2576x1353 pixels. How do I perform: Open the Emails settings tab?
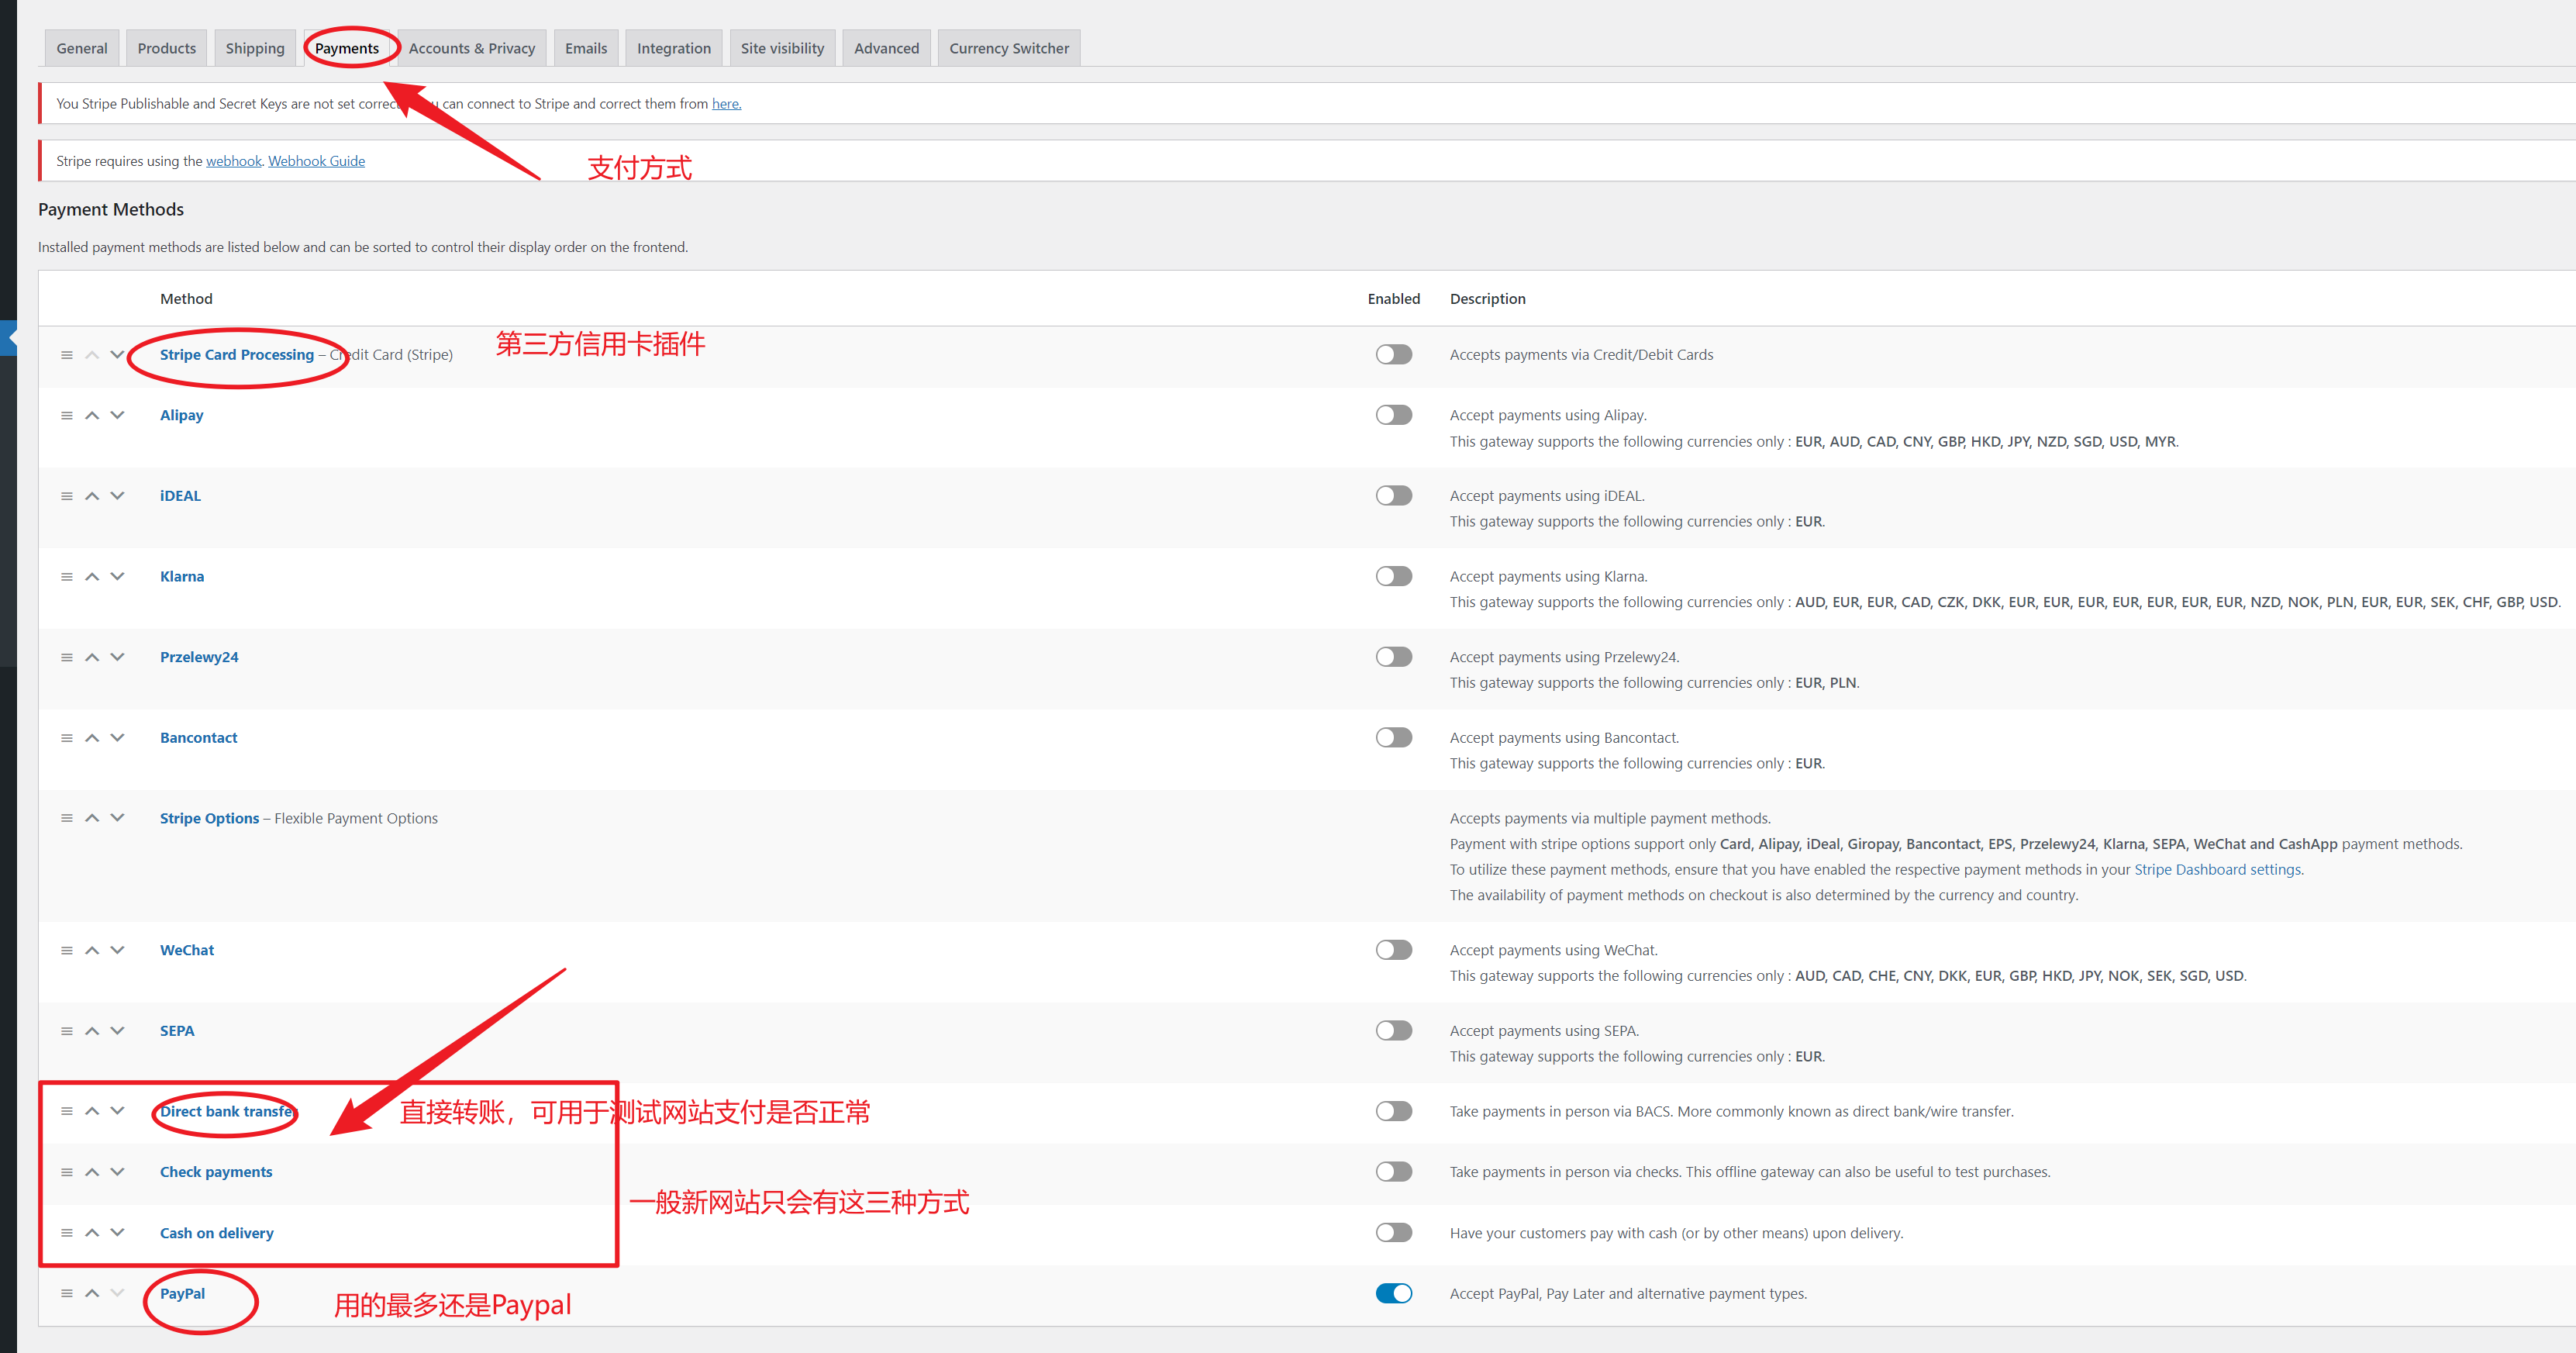585,47
